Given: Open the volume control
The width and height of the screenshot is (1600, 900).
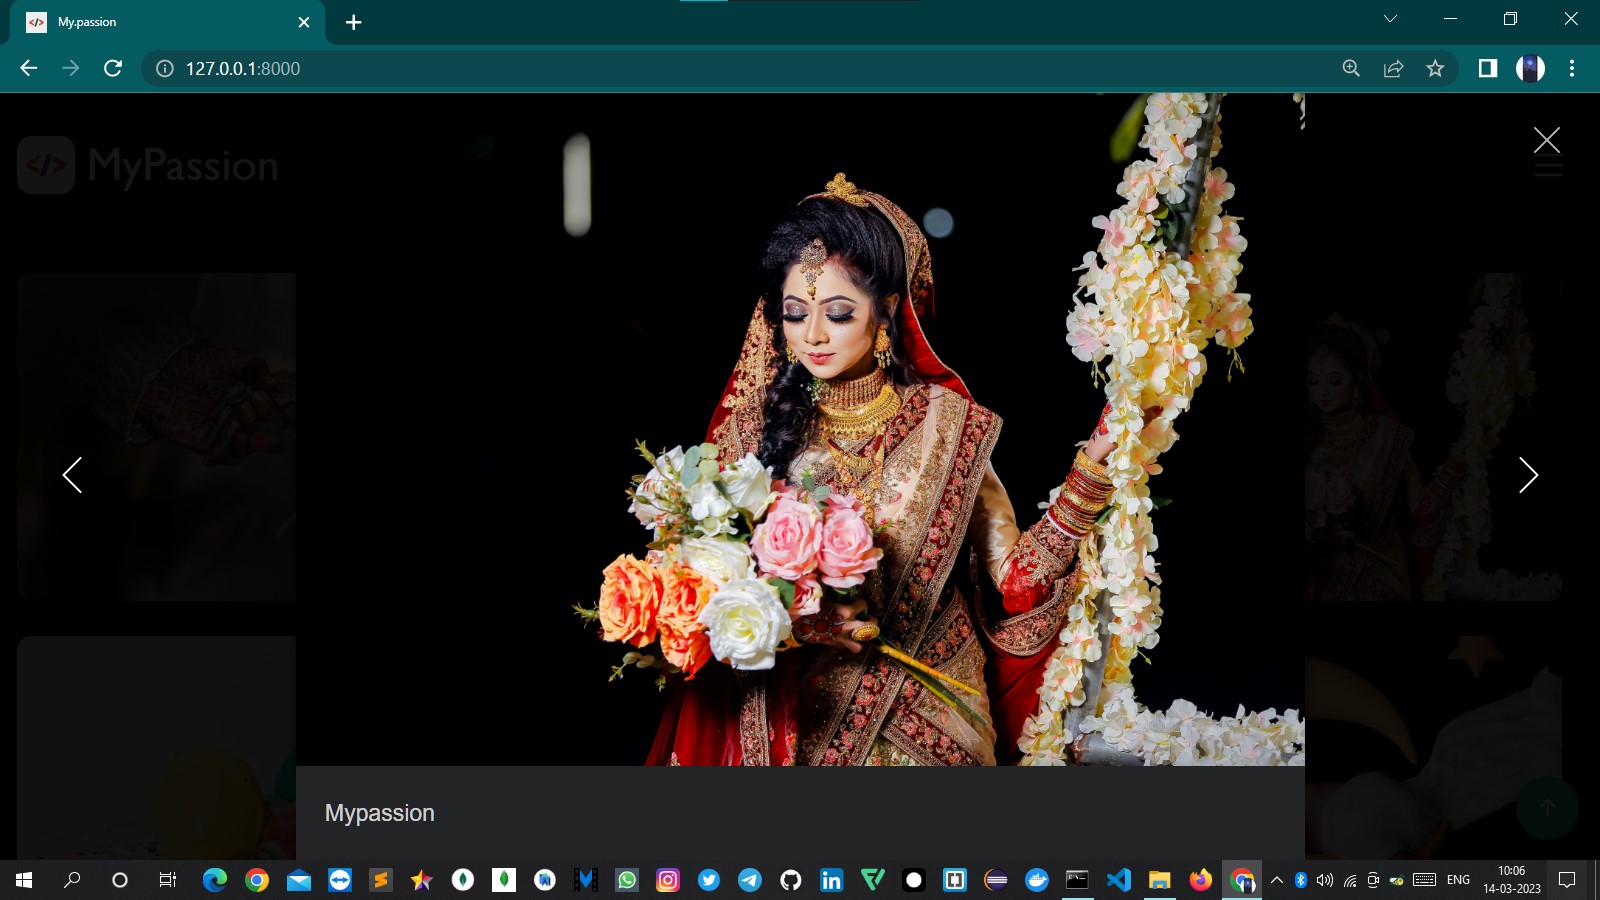Looking at the screenshot, I should click(1325, 880).
